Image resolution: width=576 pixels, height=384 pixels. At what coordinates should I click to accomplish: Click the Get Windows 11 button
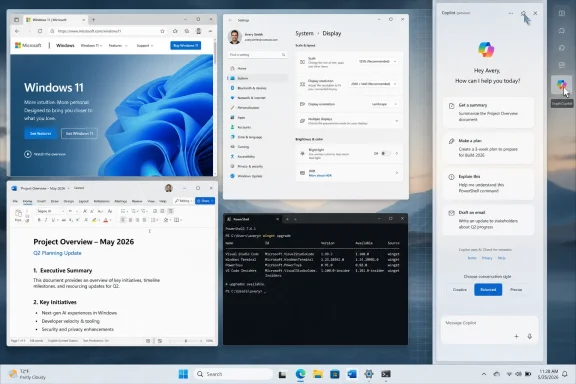tap(79, 133)
